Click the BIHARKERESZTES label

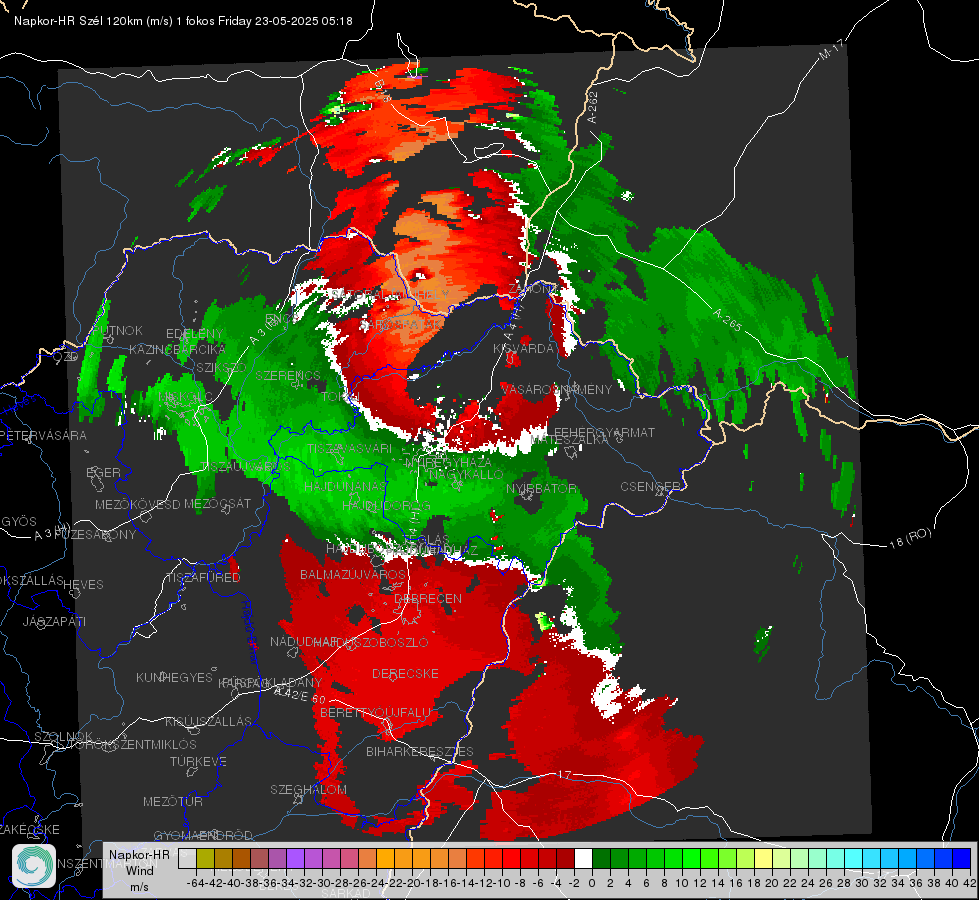coord(420,751)
